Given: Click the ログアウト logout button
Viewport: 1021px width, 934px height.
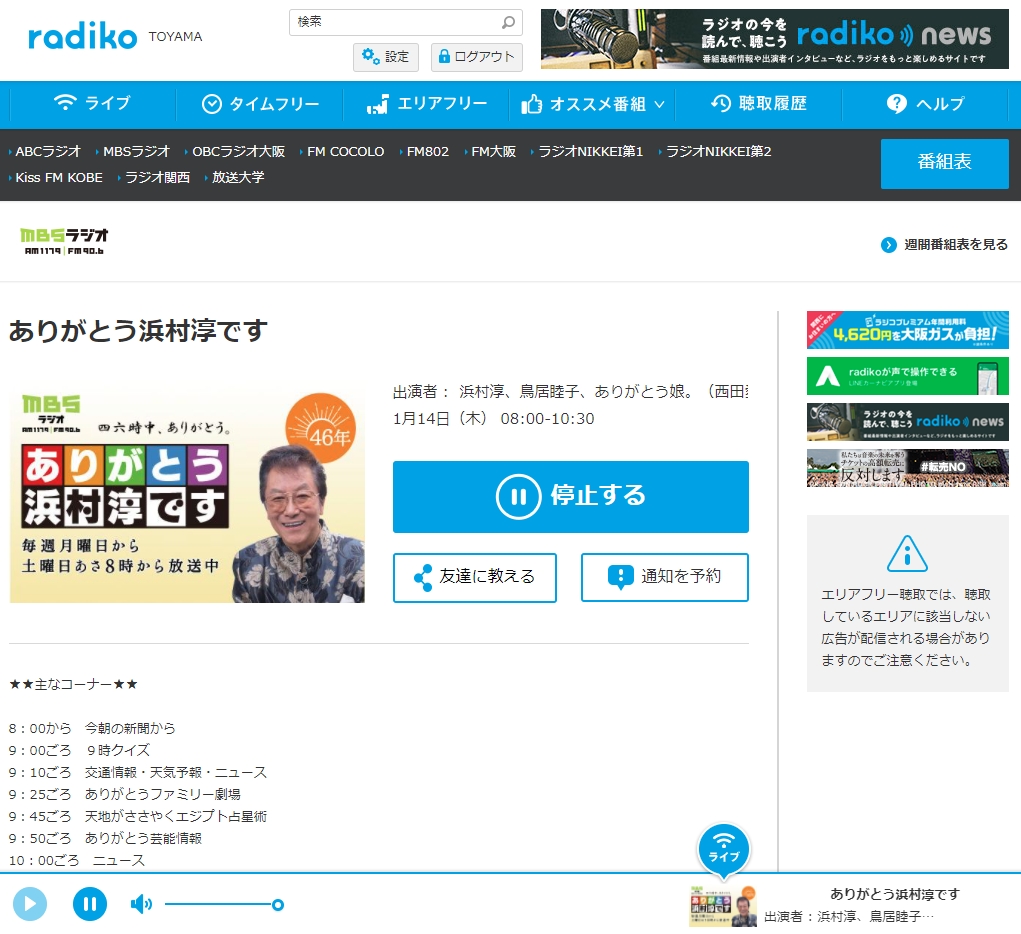Looking at the screenshot, I should coord(477,57).
